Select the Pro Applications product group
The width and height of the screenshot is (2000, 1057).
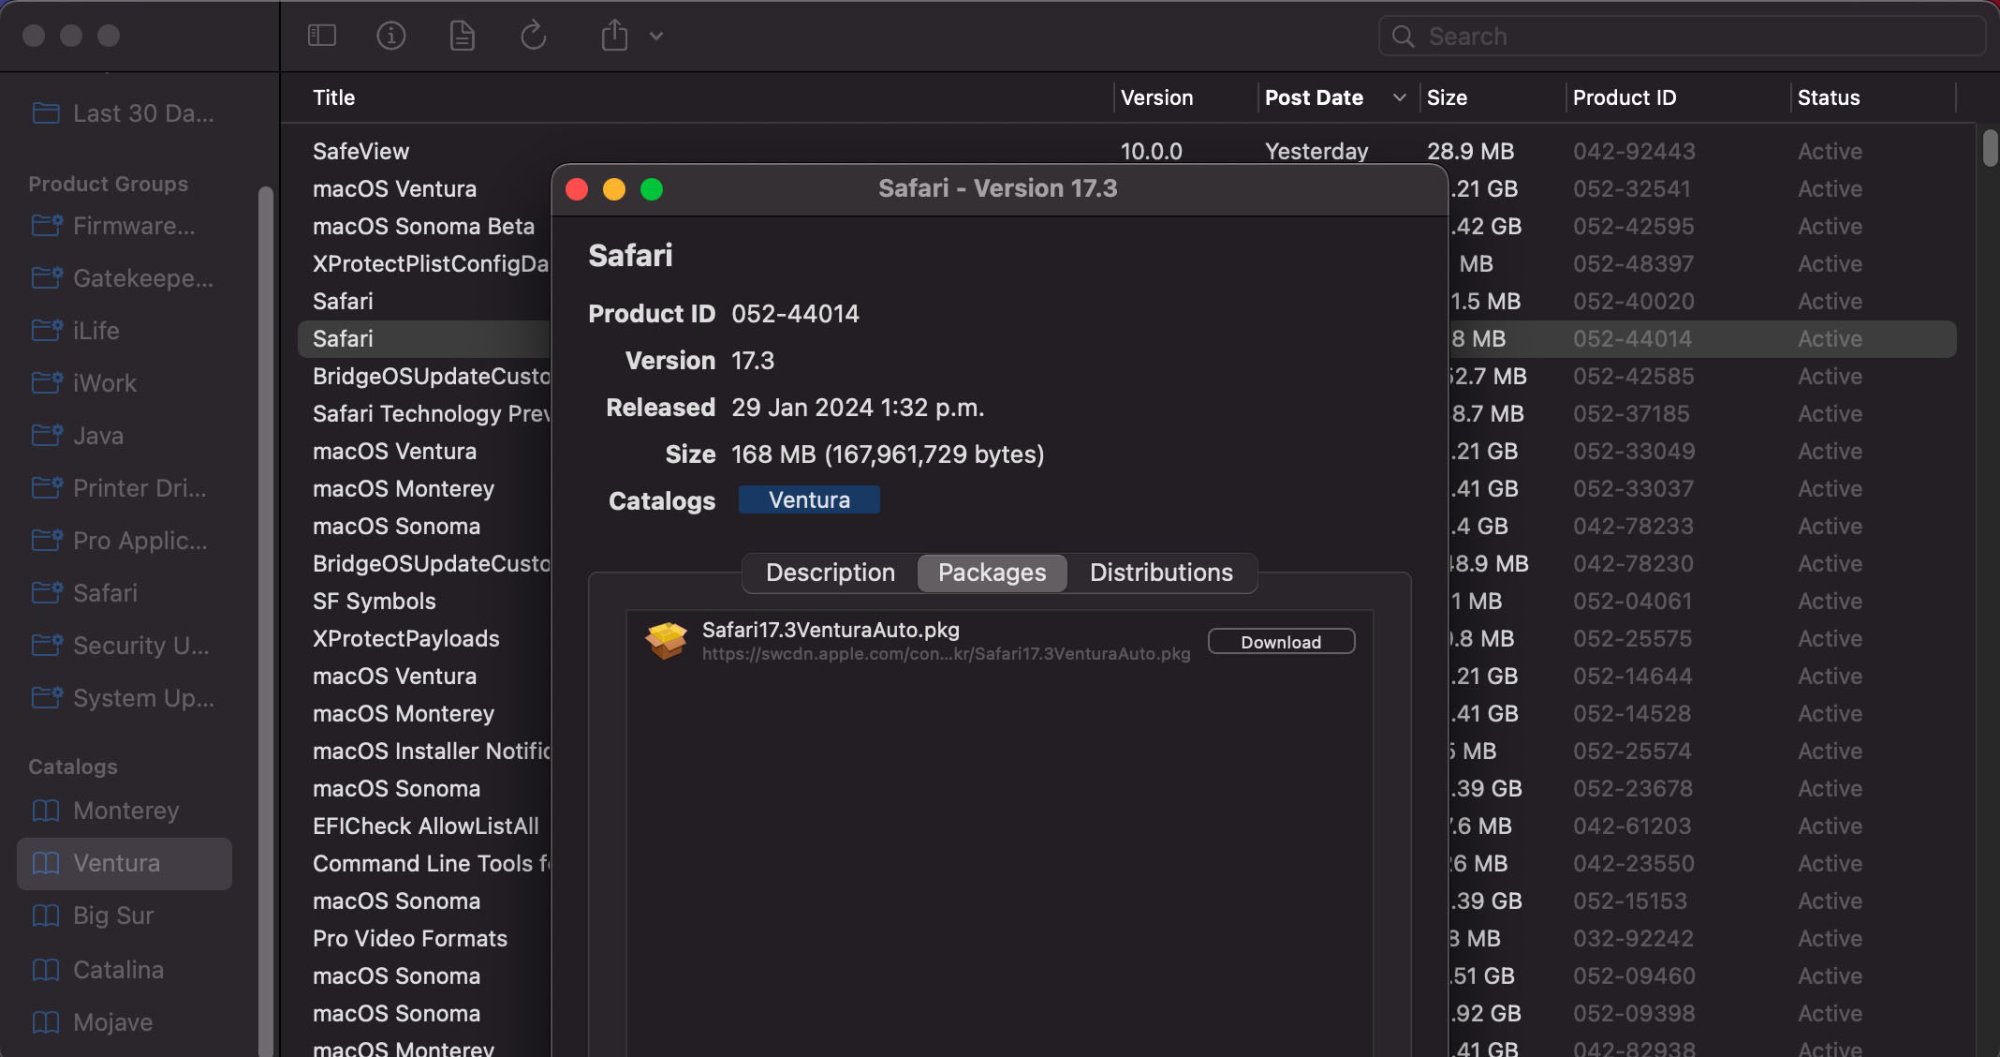pyautogui.click(x=124, y=541)
